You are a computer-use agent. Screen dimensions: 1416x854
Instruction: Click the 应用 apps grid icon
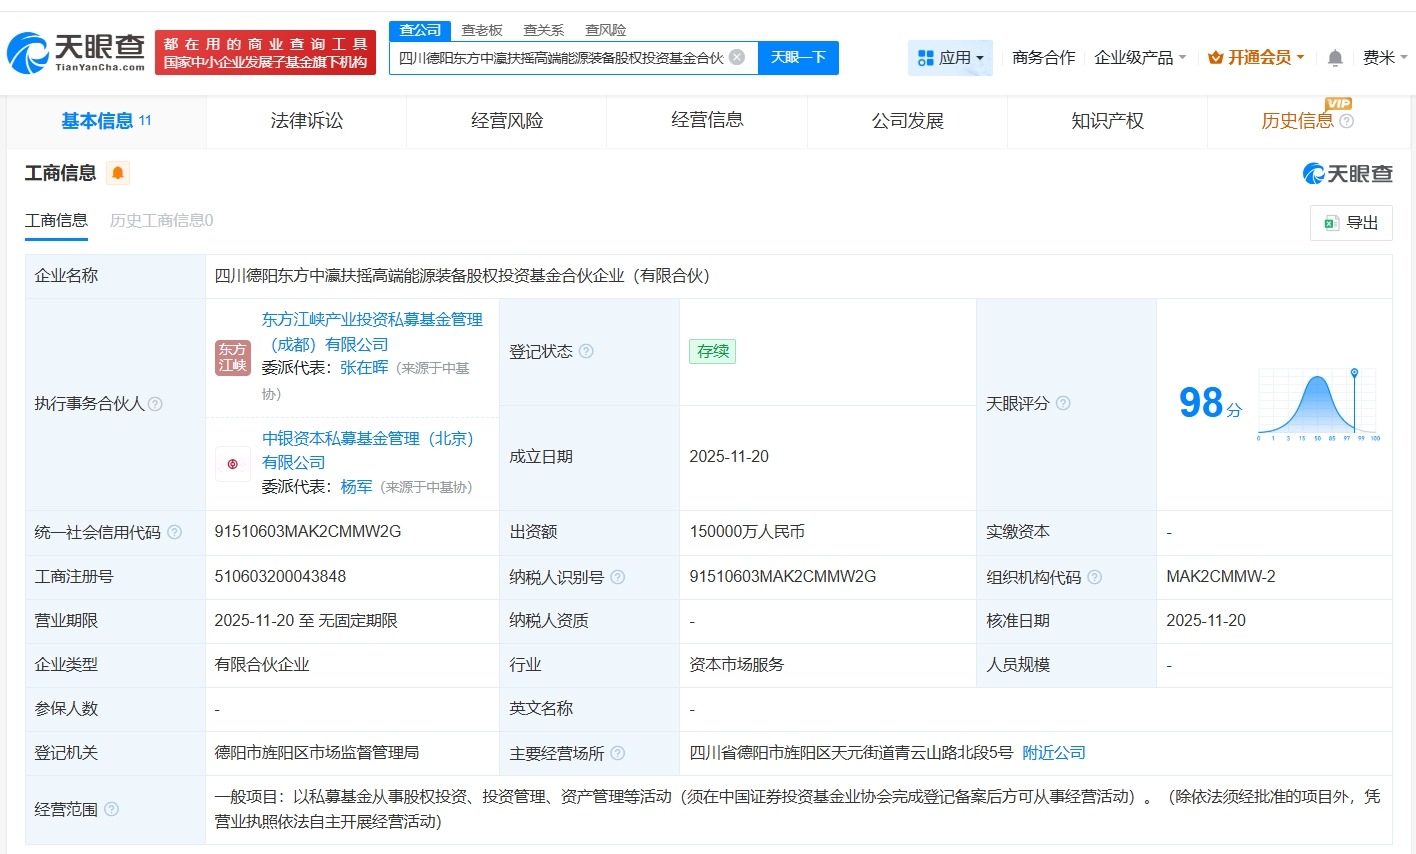point(927,57)
